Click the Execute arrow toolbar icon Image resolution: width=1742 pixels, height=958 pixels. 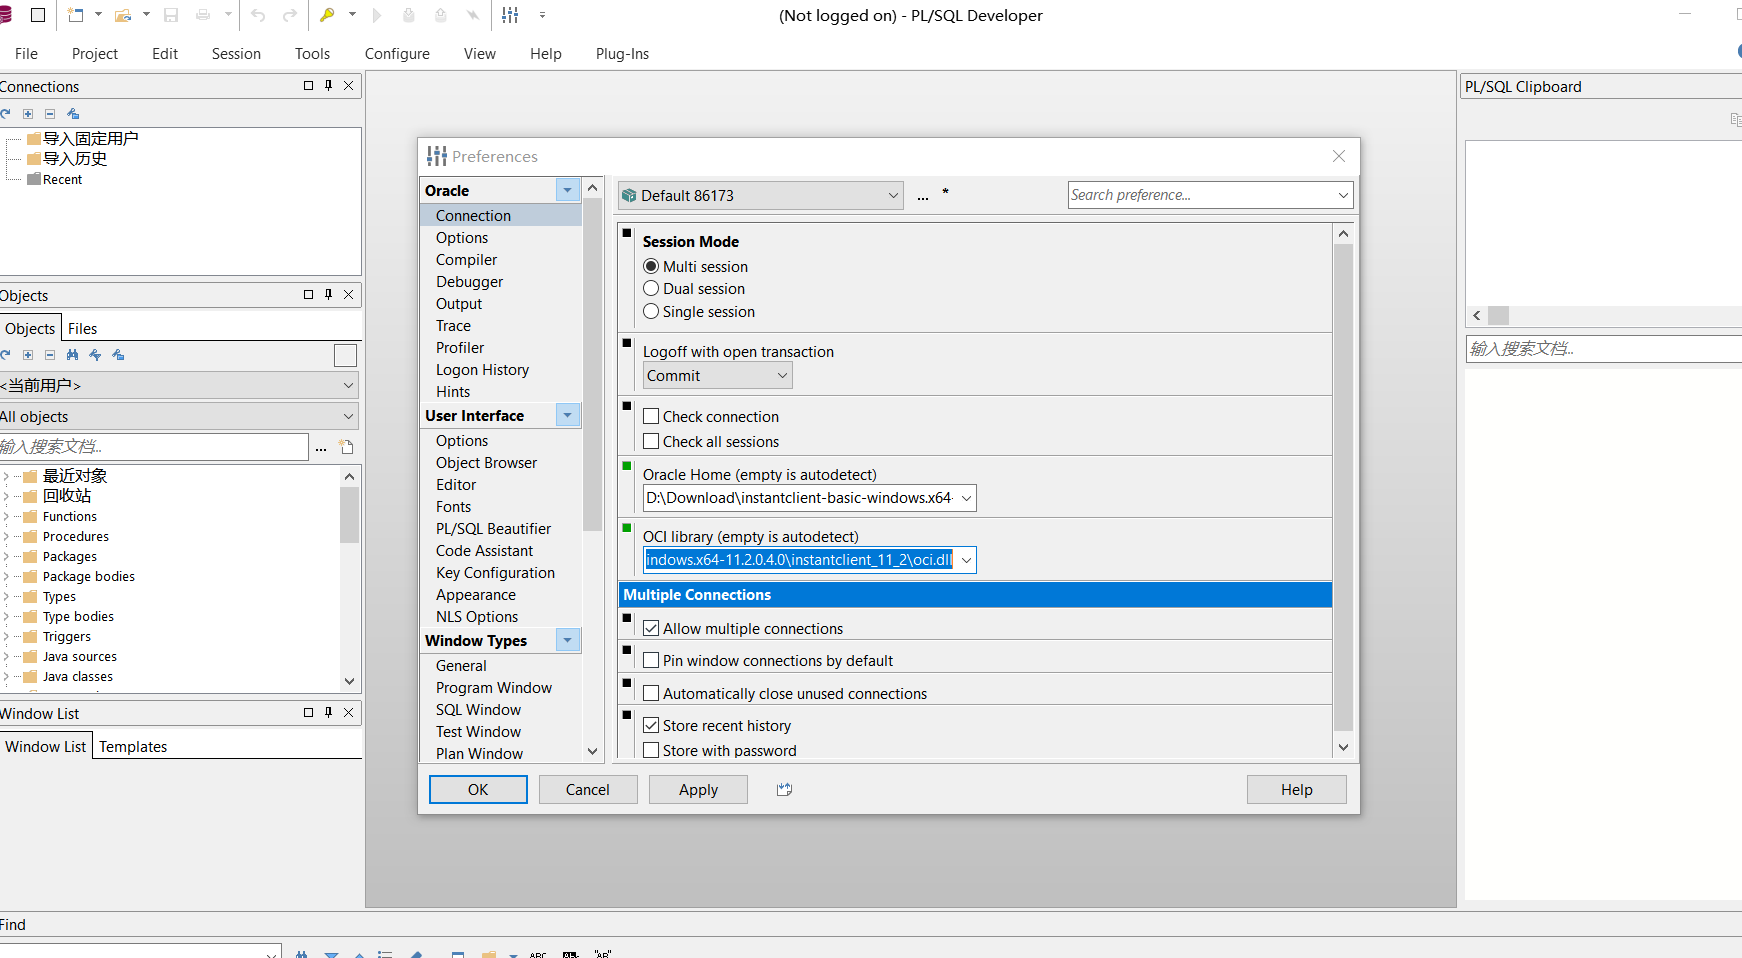(x=378, y=15)
